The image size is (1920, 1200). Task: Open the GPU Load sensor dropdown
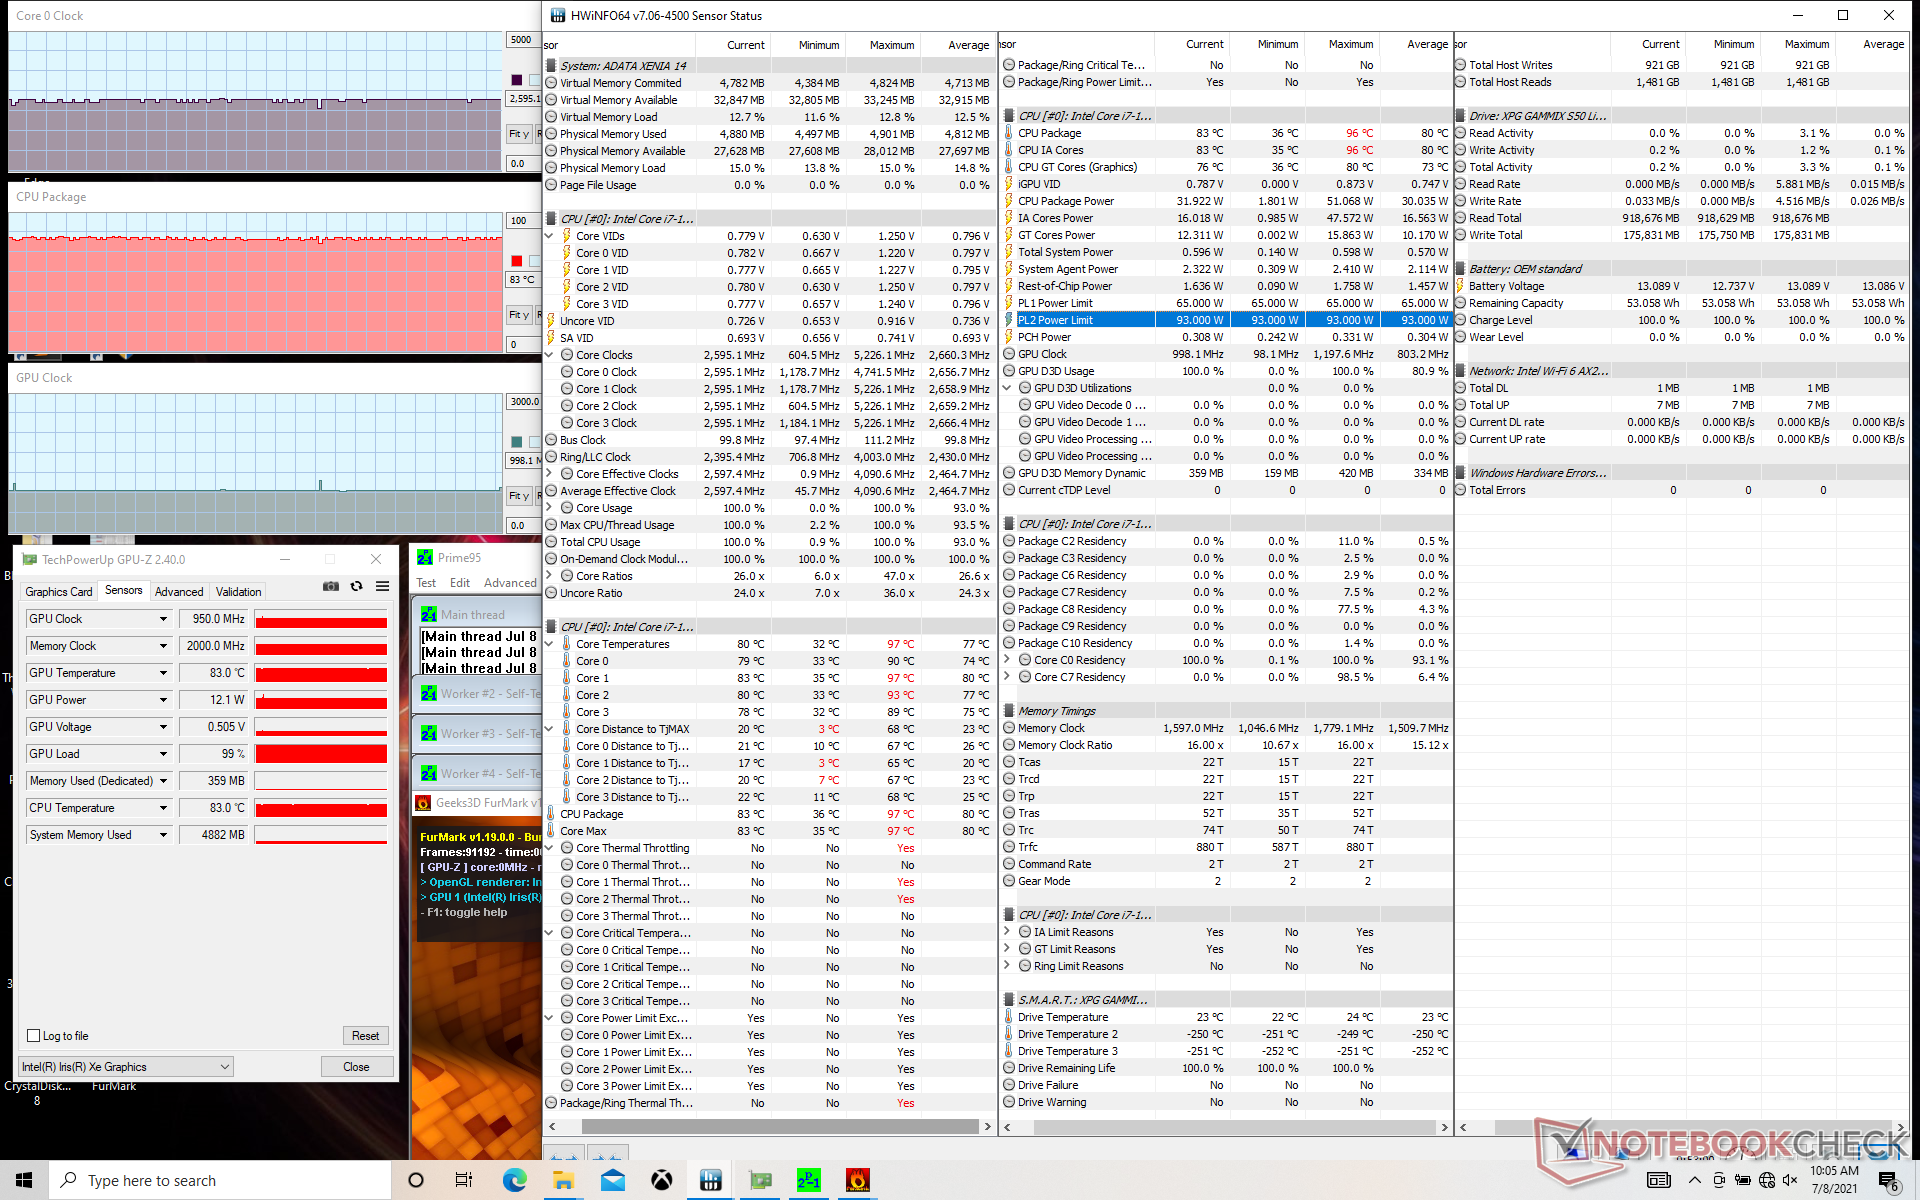(163, 754)
